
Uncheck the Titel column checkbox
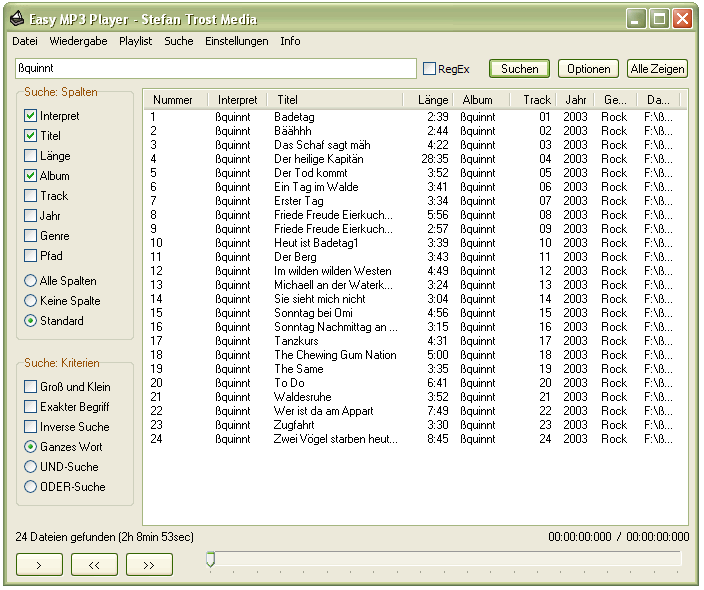(x=30, y=136)
